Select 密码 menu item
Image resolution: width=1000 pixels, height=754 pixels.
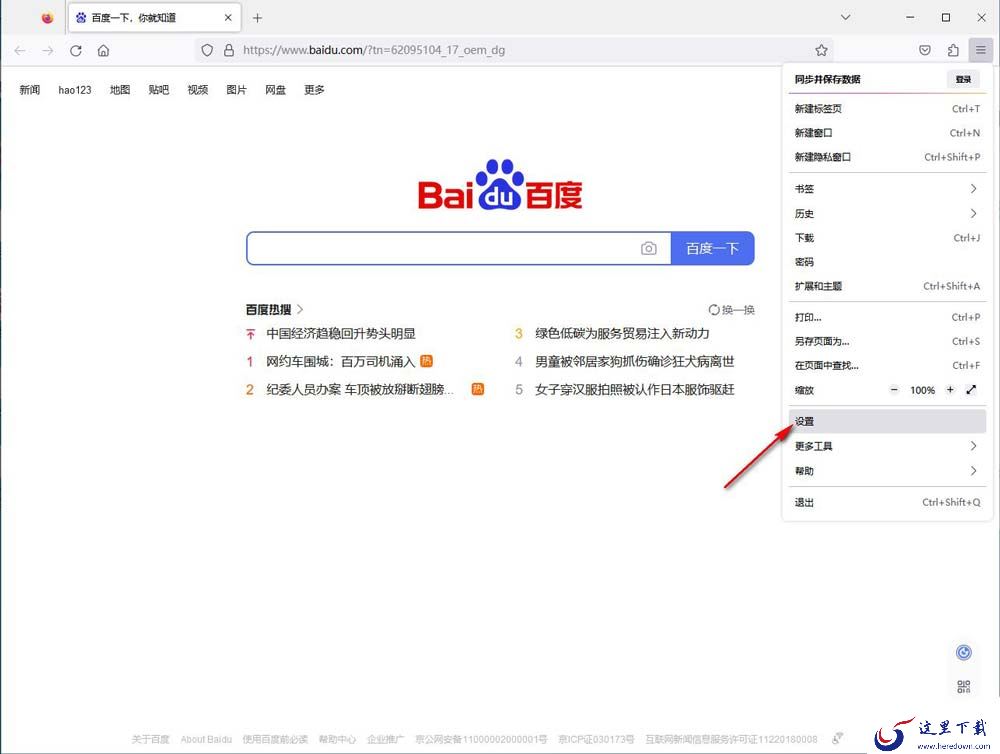click(887, 262)
